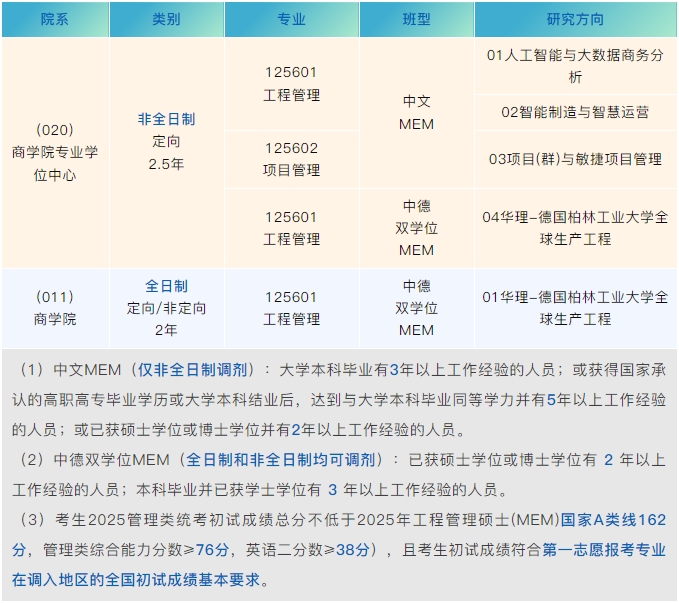Select the 03项目(群)与敏捷项目管理 cell

point(575,159)
